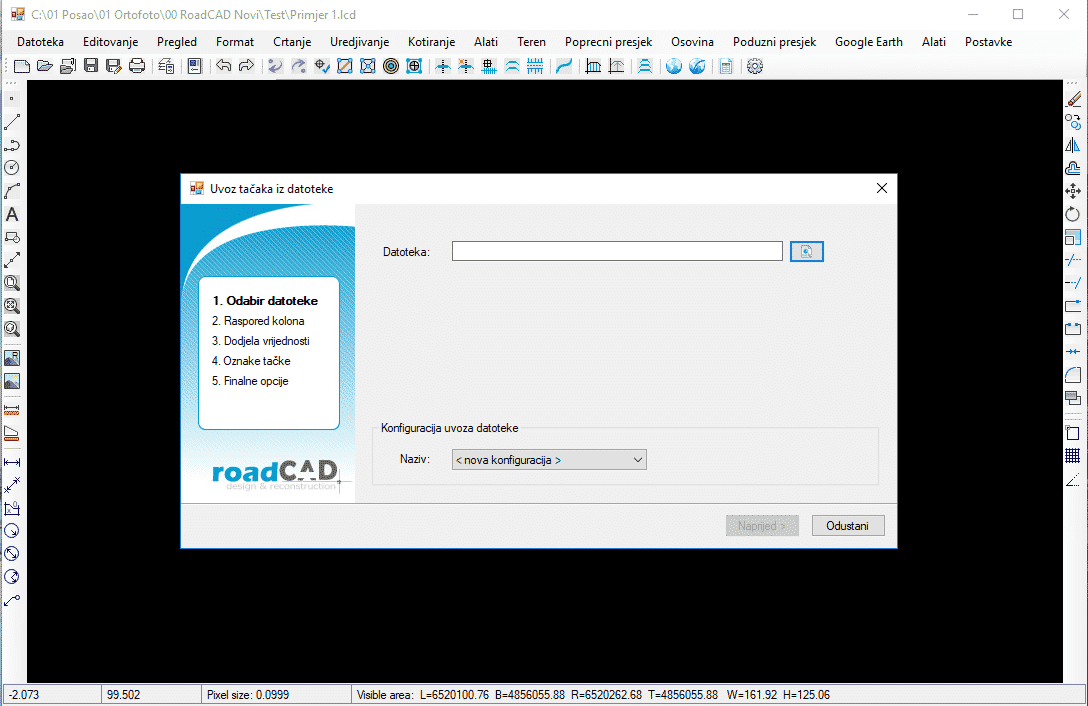Click the Redo arrow in the toolbar
The height and width of the screenshot is (706, 1088).
pyautogui.click(x=246, y=66)
